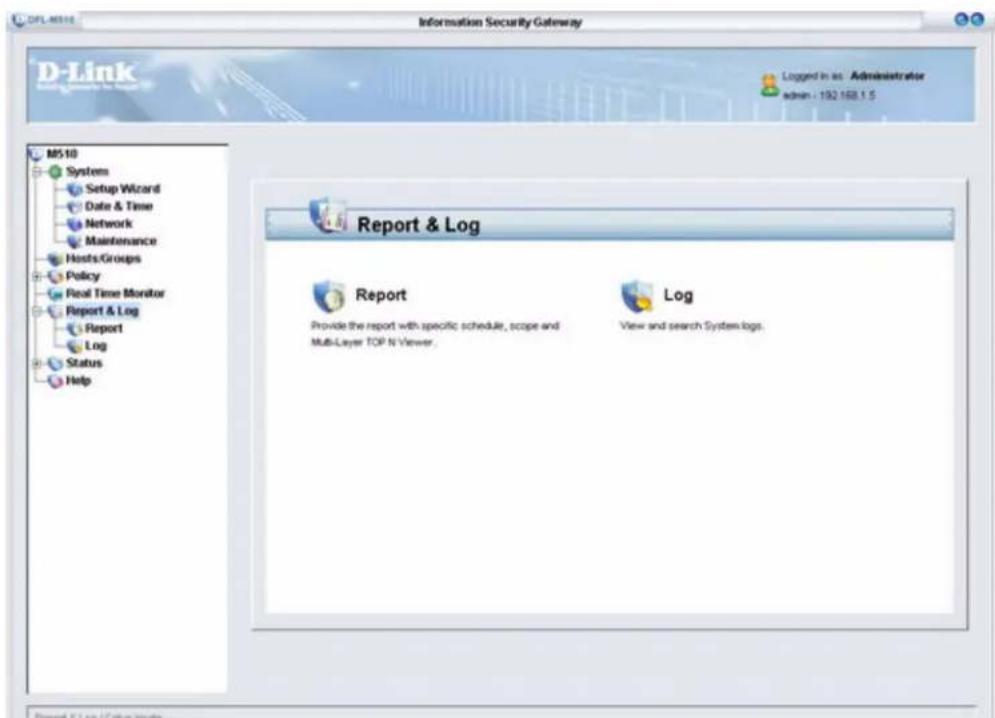This screenshot has width=995, height=718.
Task: Click the M510 device icon at tree root
Action: (36, 154)
